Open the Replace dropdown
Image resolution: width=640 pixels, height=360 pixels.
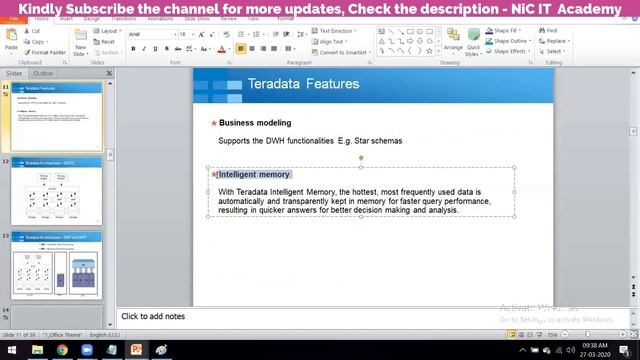pos(554,41)
